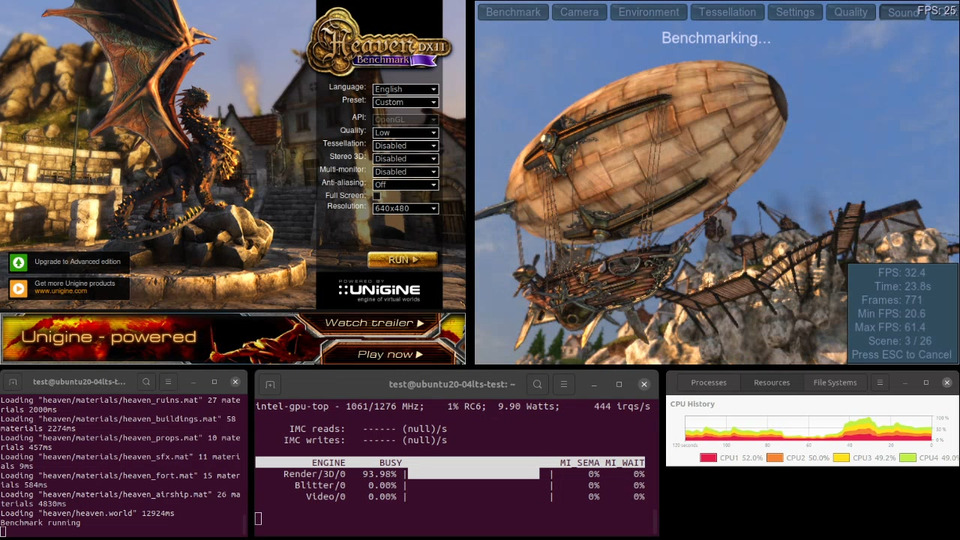Open the Resolution 640x480 dropdown
Image resolution: width=960 pixels, height=540 pixels.
405,209
